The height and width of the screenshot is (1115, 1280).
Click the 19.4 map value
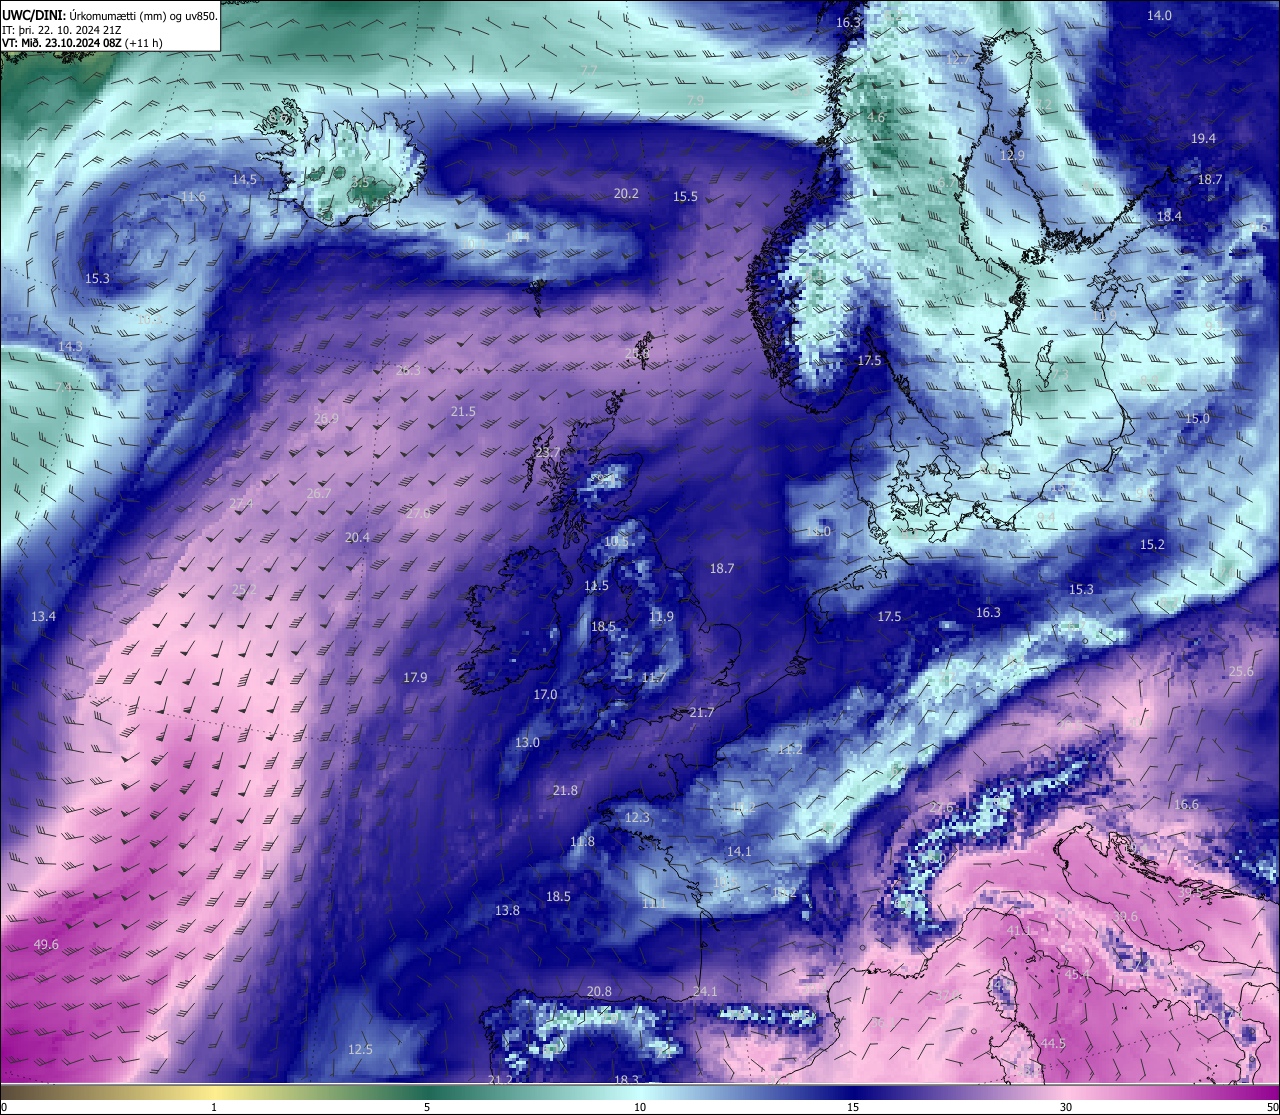(x=1203, y=139)
